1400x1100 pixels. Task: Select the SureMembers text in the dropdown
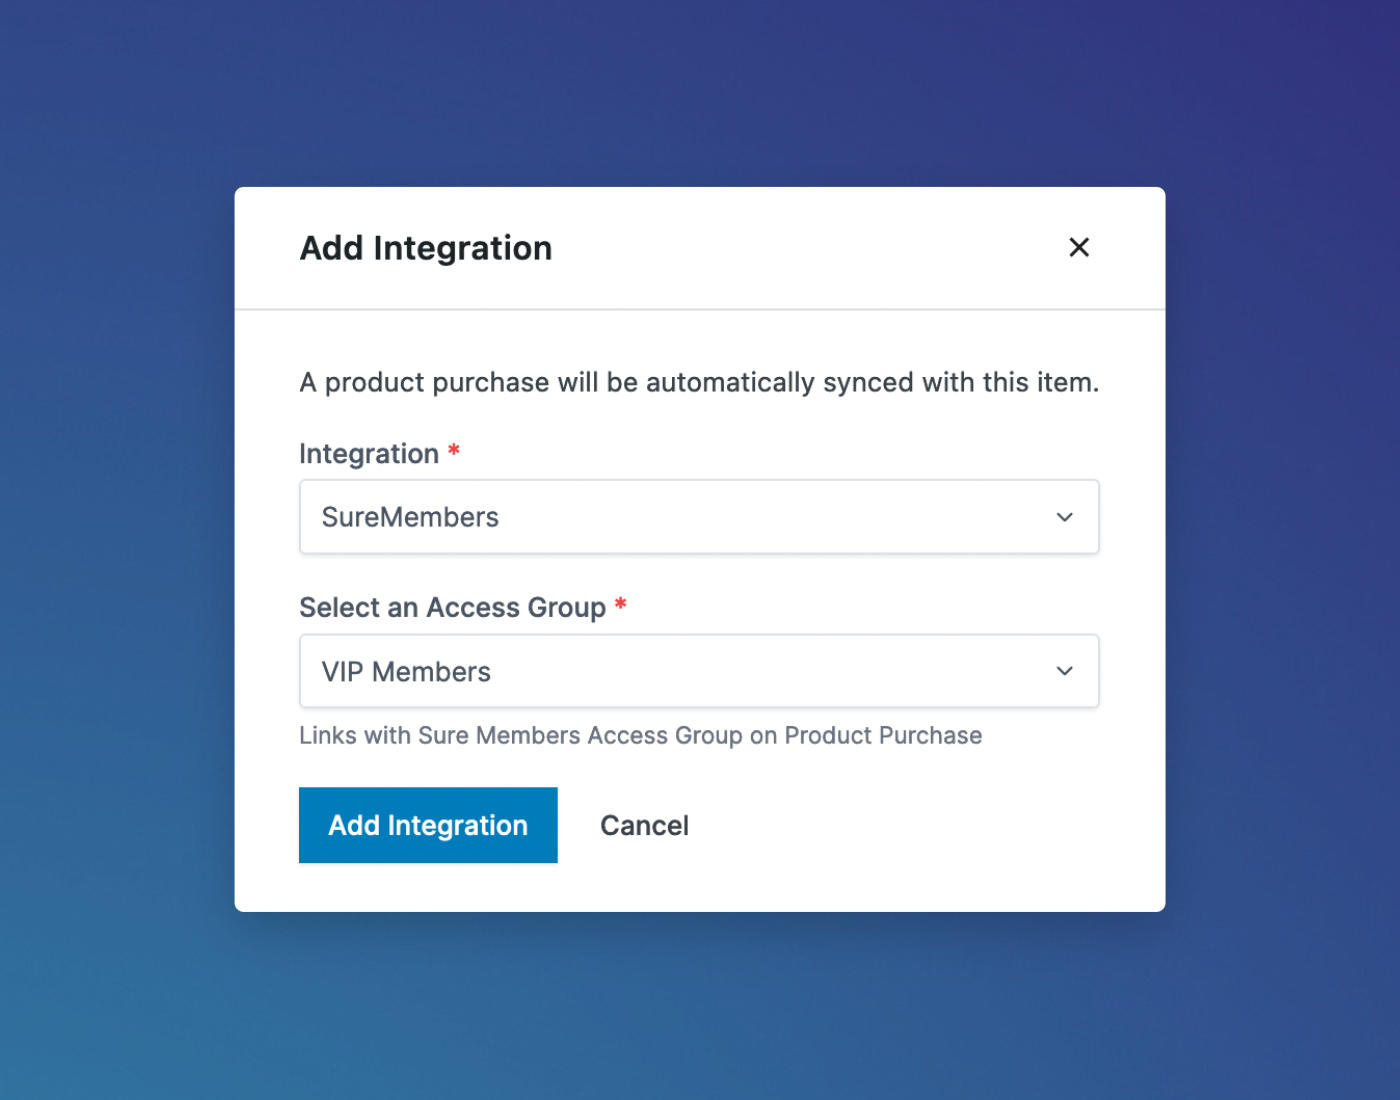point(410,517)
